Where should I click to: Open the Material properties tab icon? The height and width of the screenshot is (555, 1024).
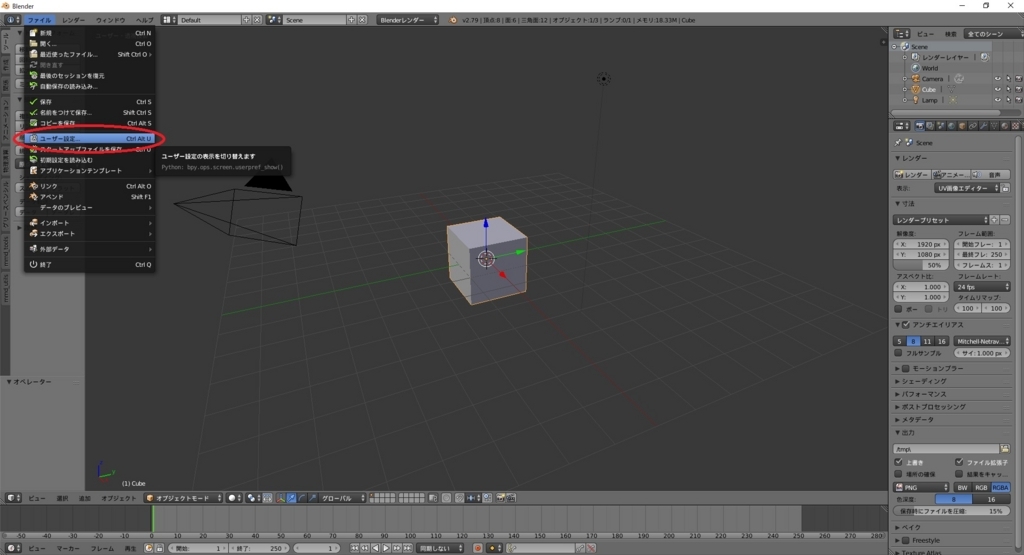[x=1004, y=126]
